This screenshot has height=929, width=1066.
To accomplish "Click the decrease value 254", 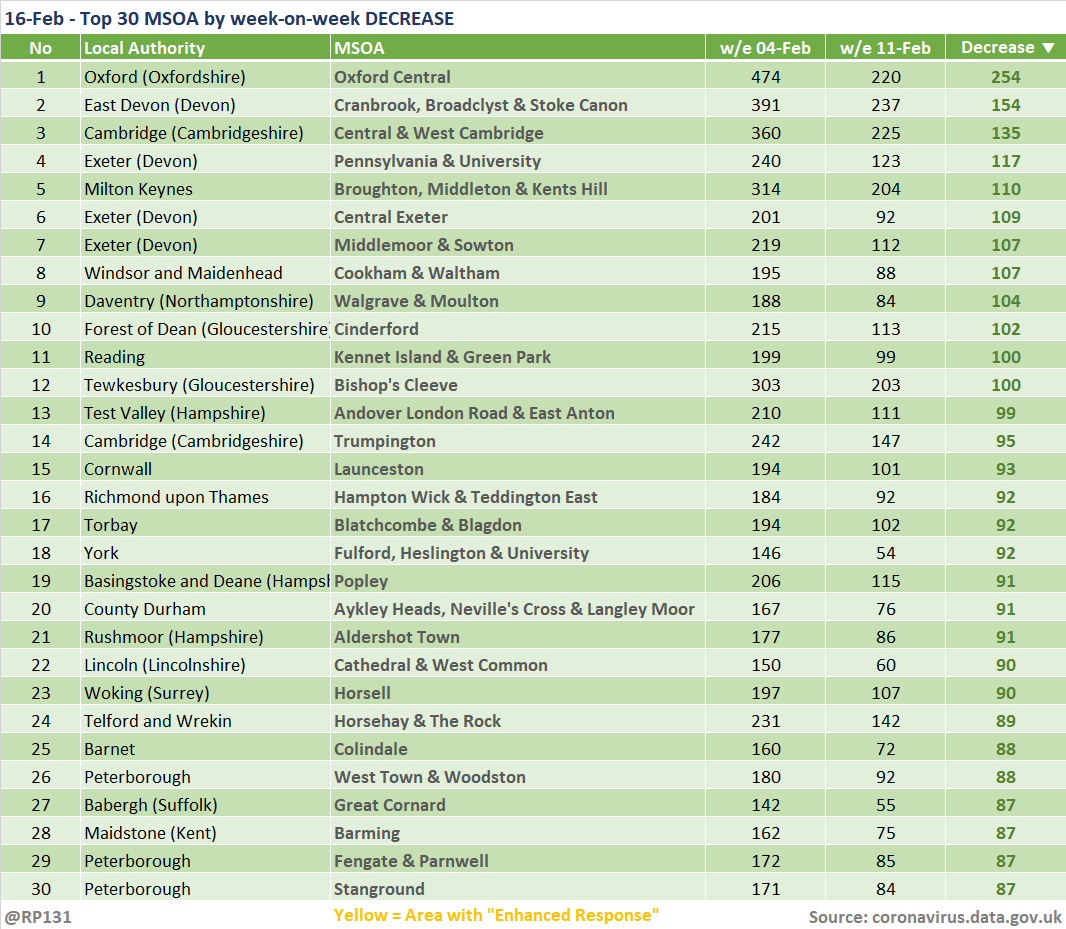I will point(1005,77).
